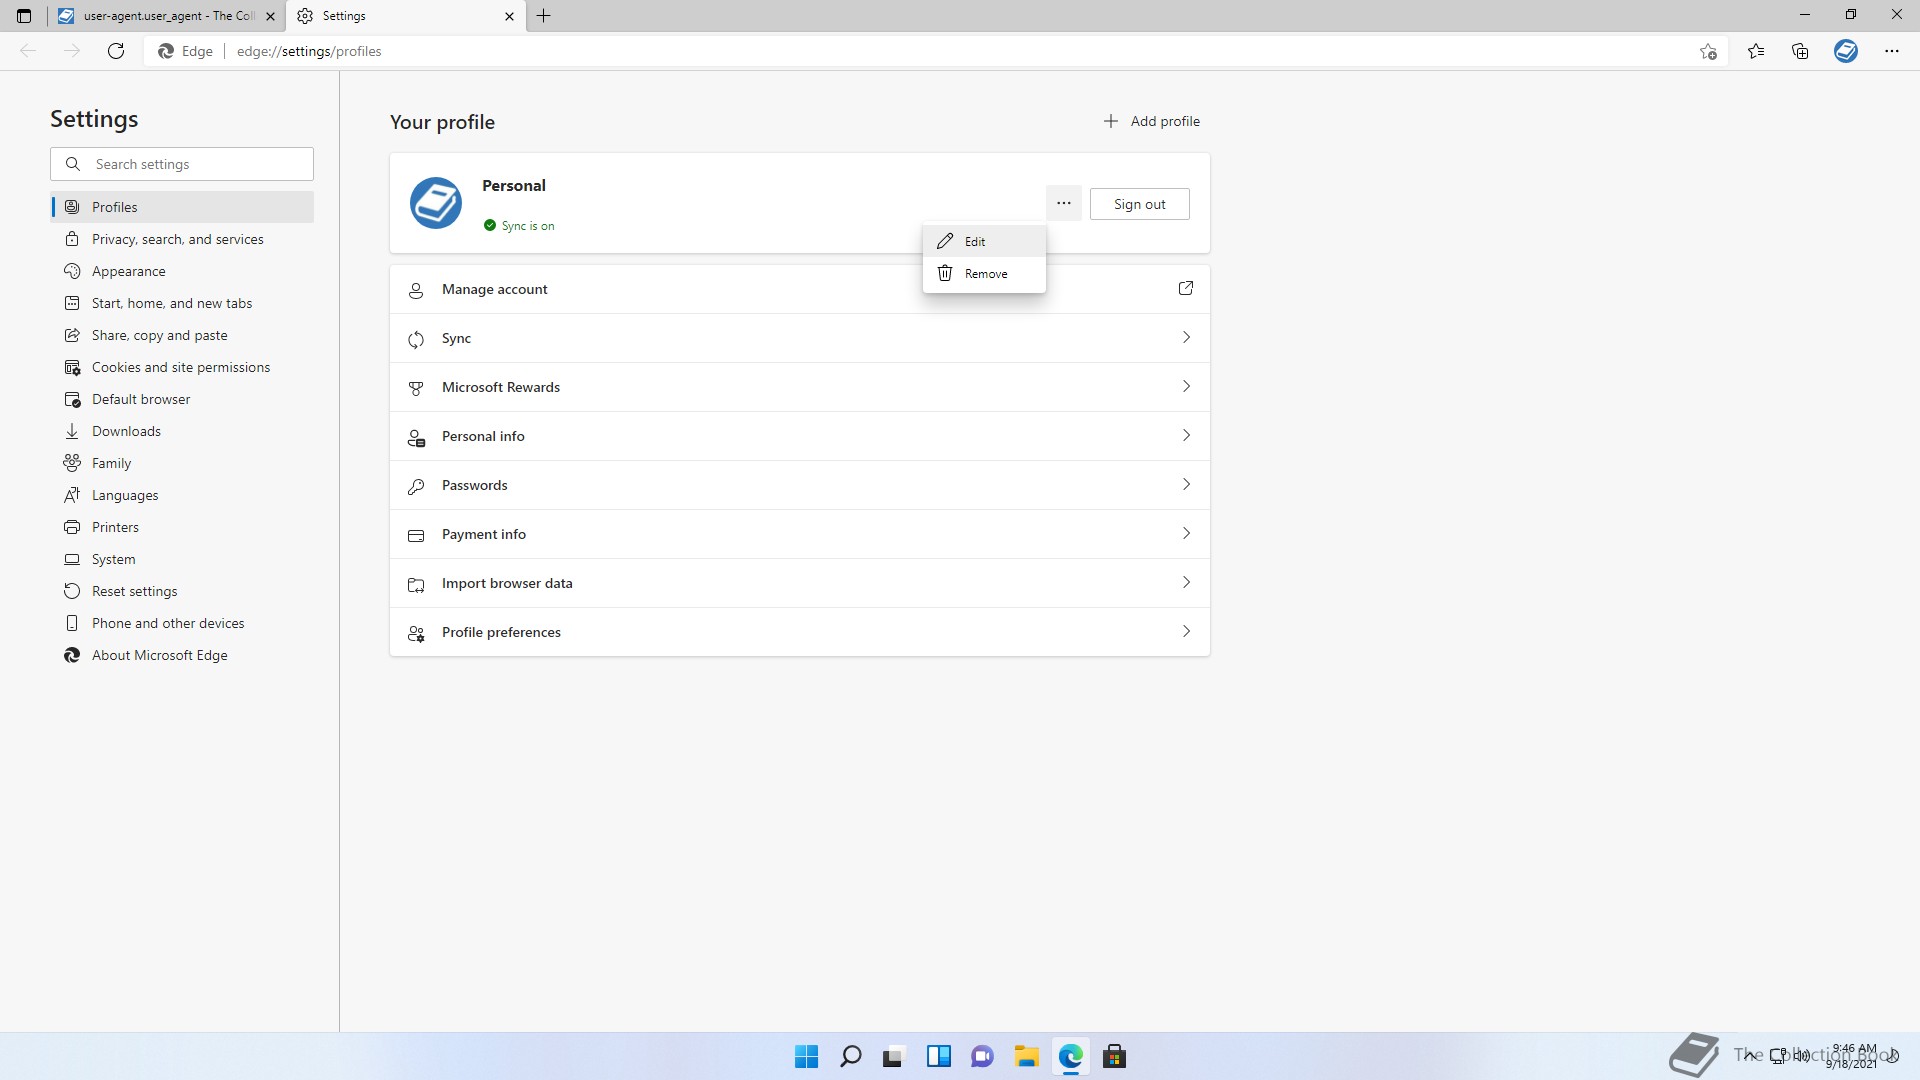
Task: Open Widgets from the taskbar
Action: pyautogui.click(x=938, y=1056)
